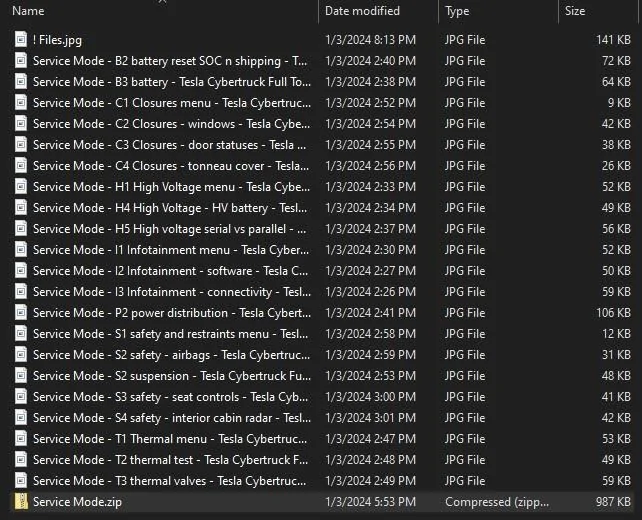Select the S2 suspension file name

coord(172,376)
